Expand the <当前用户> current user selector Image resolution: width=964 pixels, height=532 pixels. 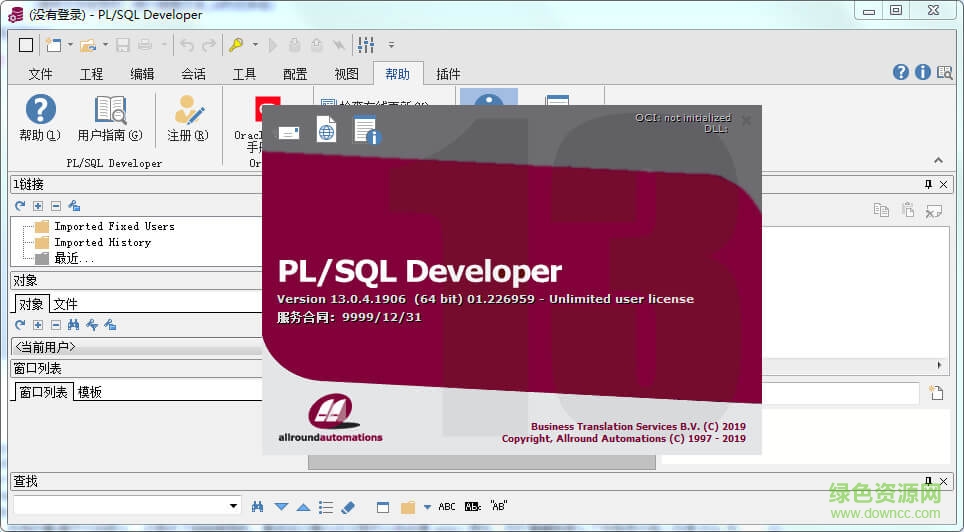click(130, 347)
